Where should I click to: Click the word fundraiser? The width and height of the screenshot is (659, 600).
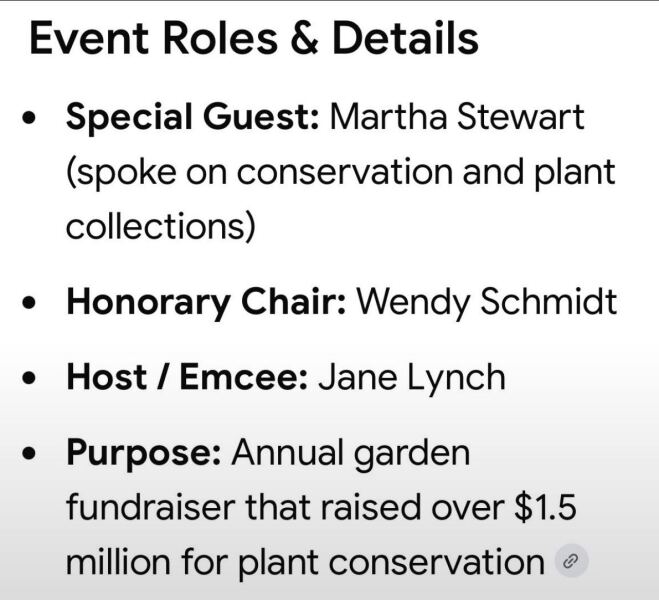tap(150, 507)
